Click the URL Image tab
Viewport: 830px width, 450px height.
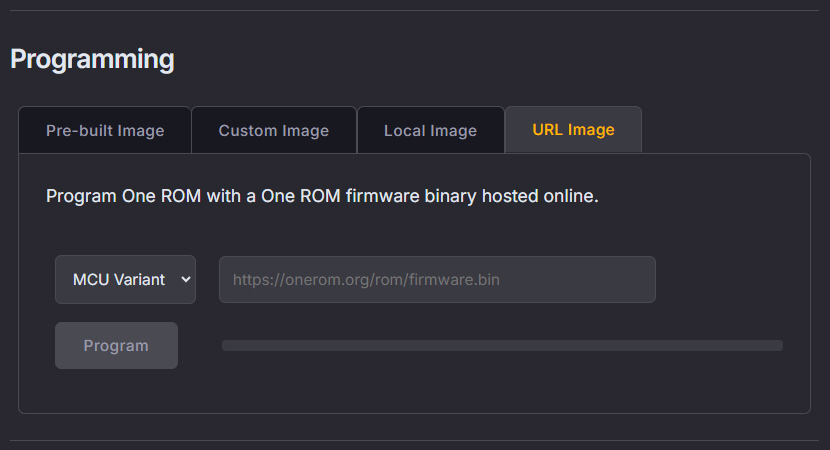coord(573,130)
